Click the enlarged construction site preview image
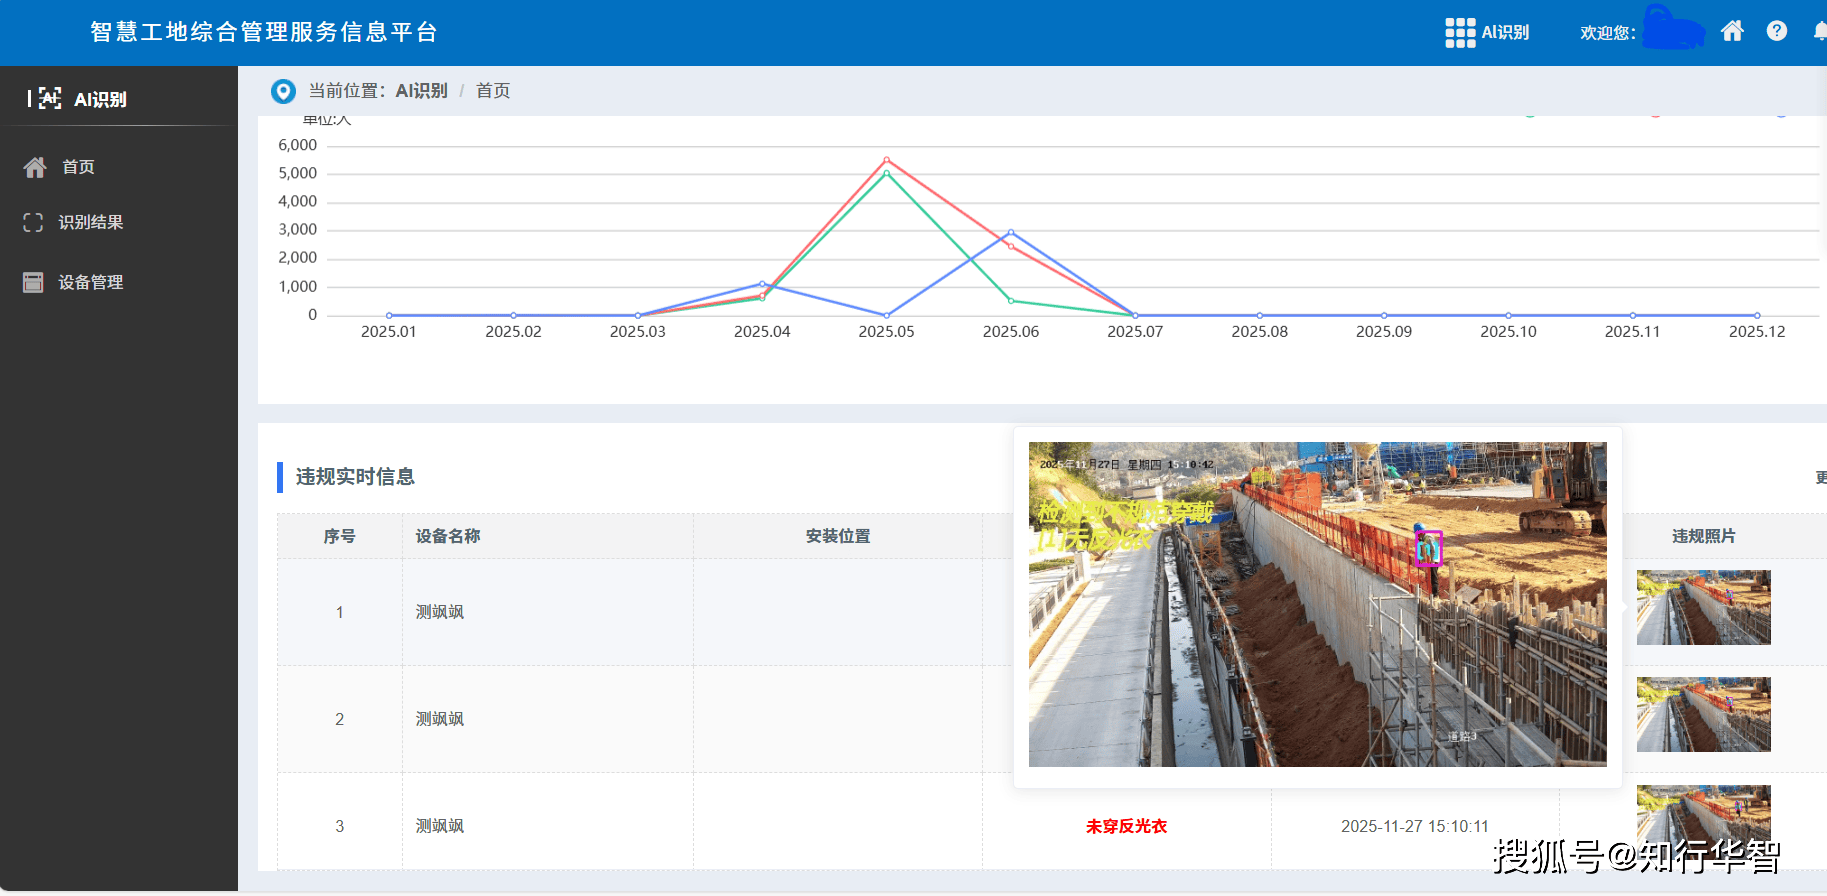 pos(1317,604)
